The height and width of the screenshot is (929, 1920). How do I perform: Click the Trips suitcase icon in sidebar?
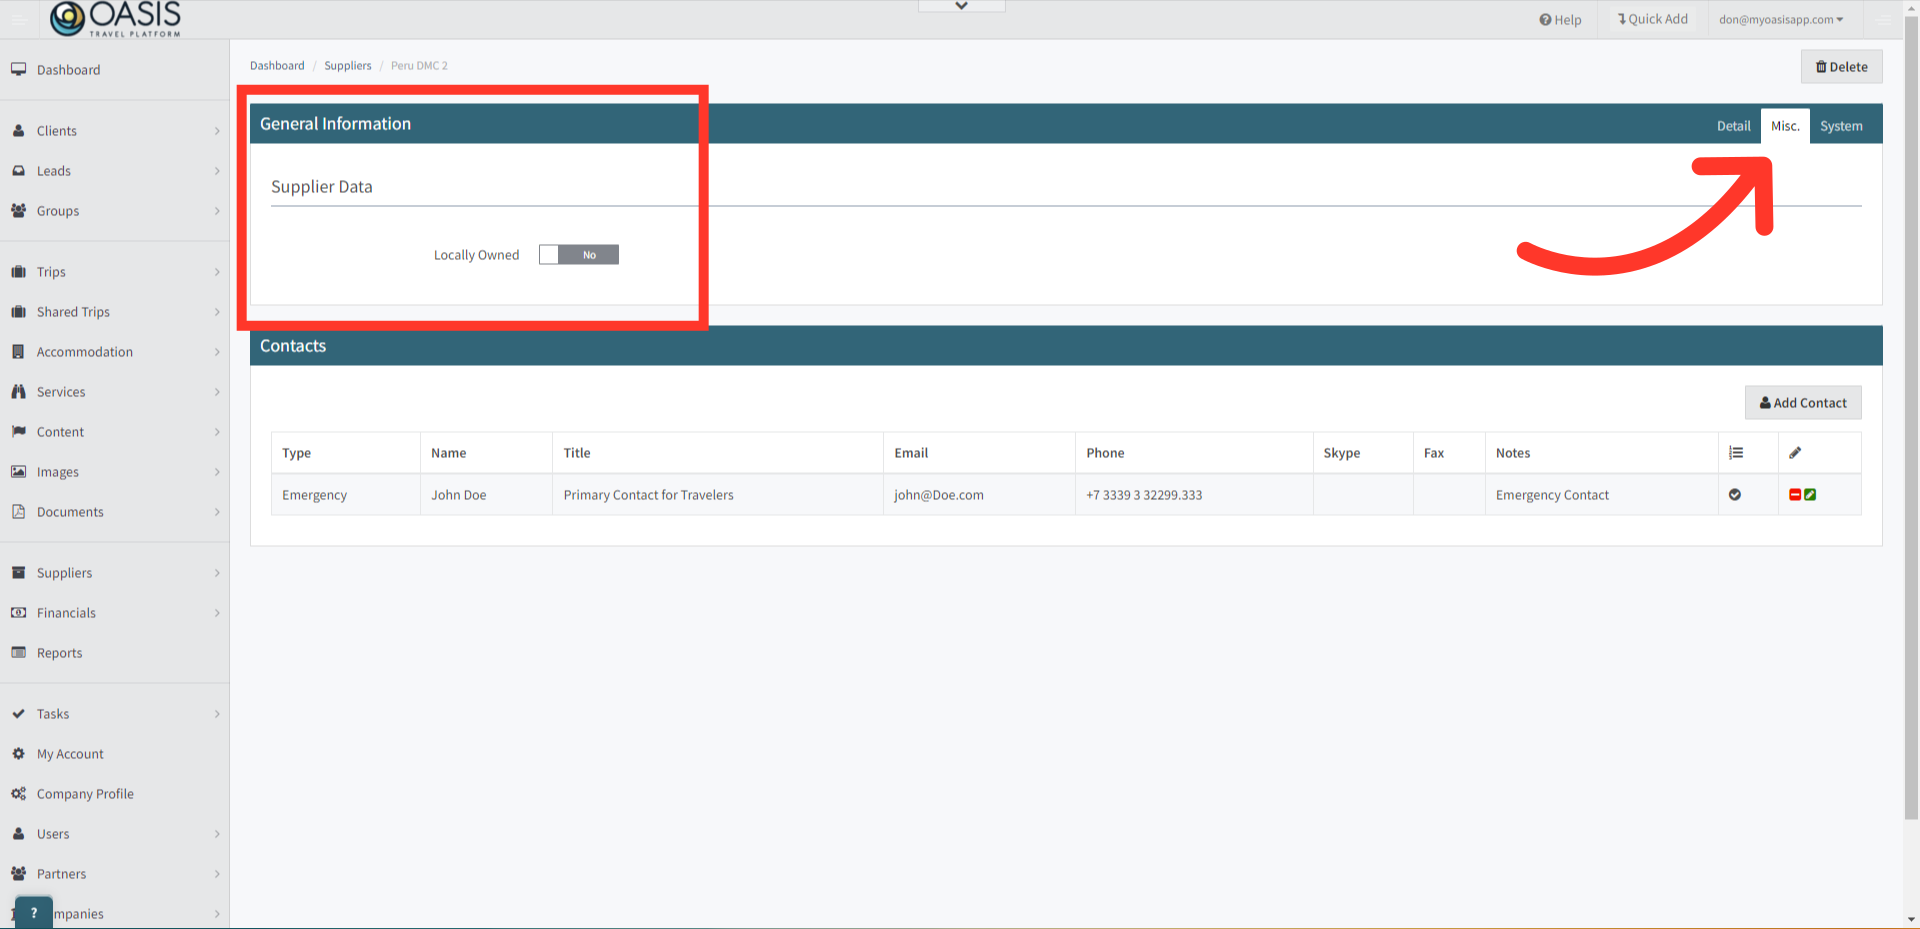[x=18, y=272]
